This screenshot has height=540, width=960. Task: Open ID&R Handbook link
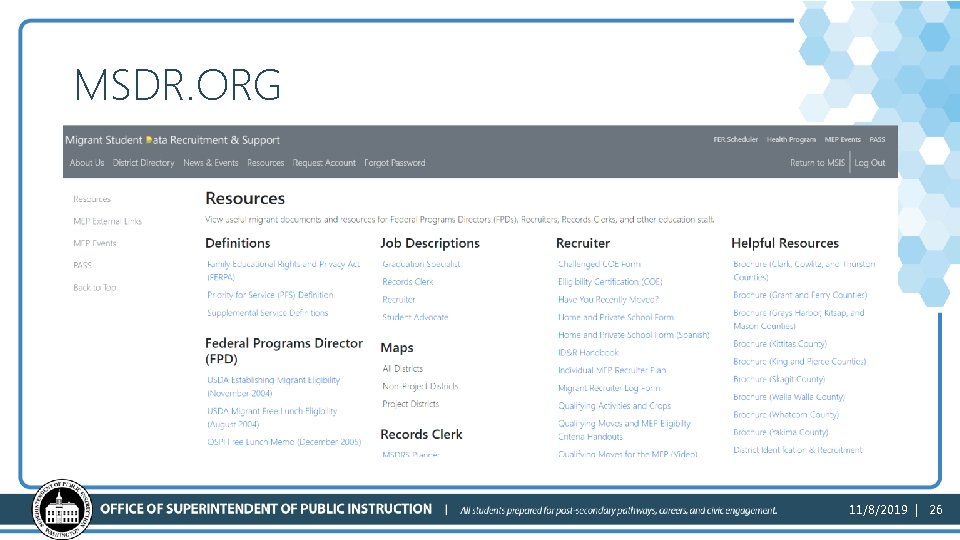tap(588, 353)
